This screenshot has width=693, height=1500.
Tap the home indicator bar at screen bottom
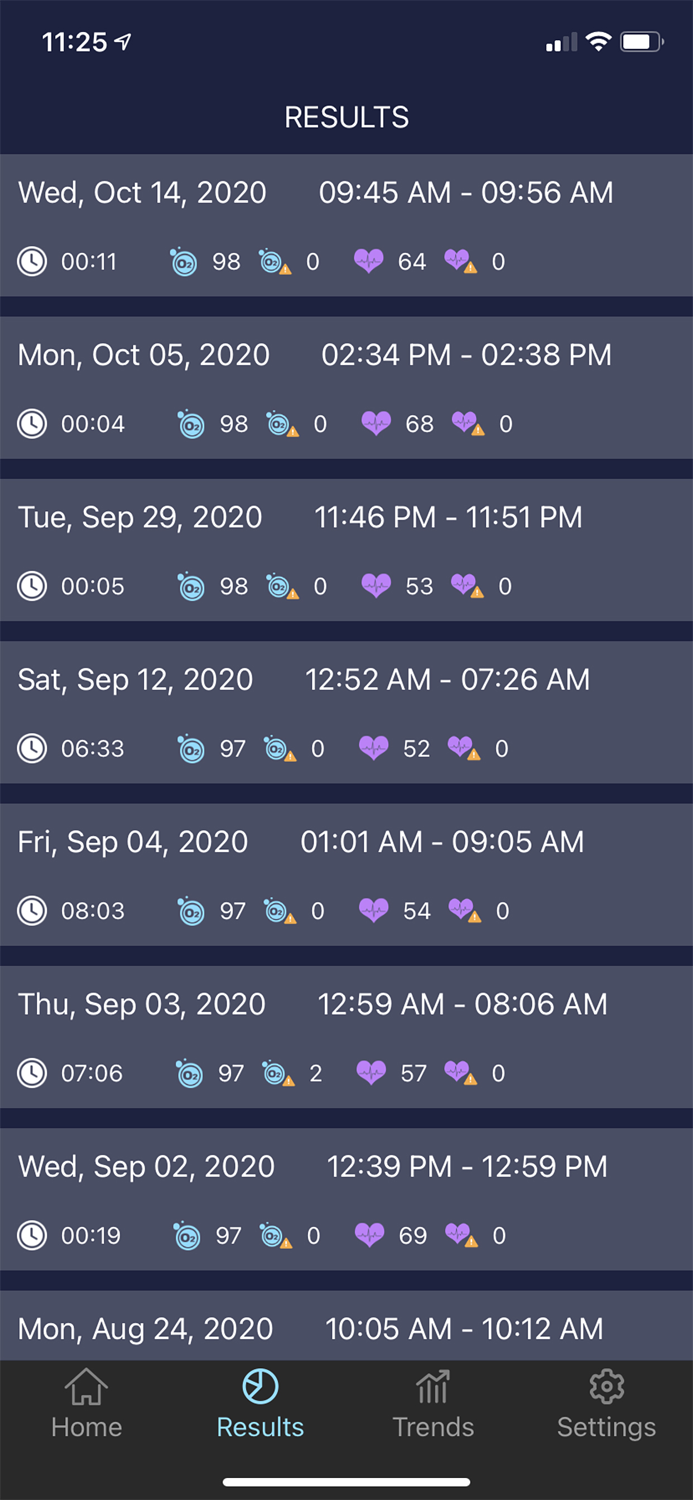click(x=346, y=1482)
